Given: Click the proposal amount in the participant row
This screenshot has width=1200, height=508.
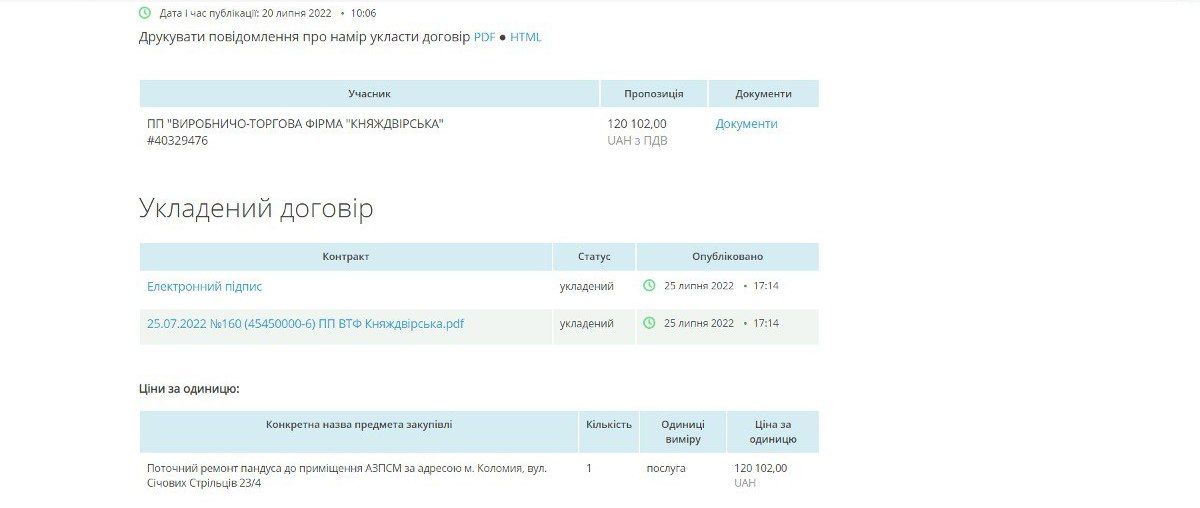Looking at the screenshot, I should pos(637,124).
